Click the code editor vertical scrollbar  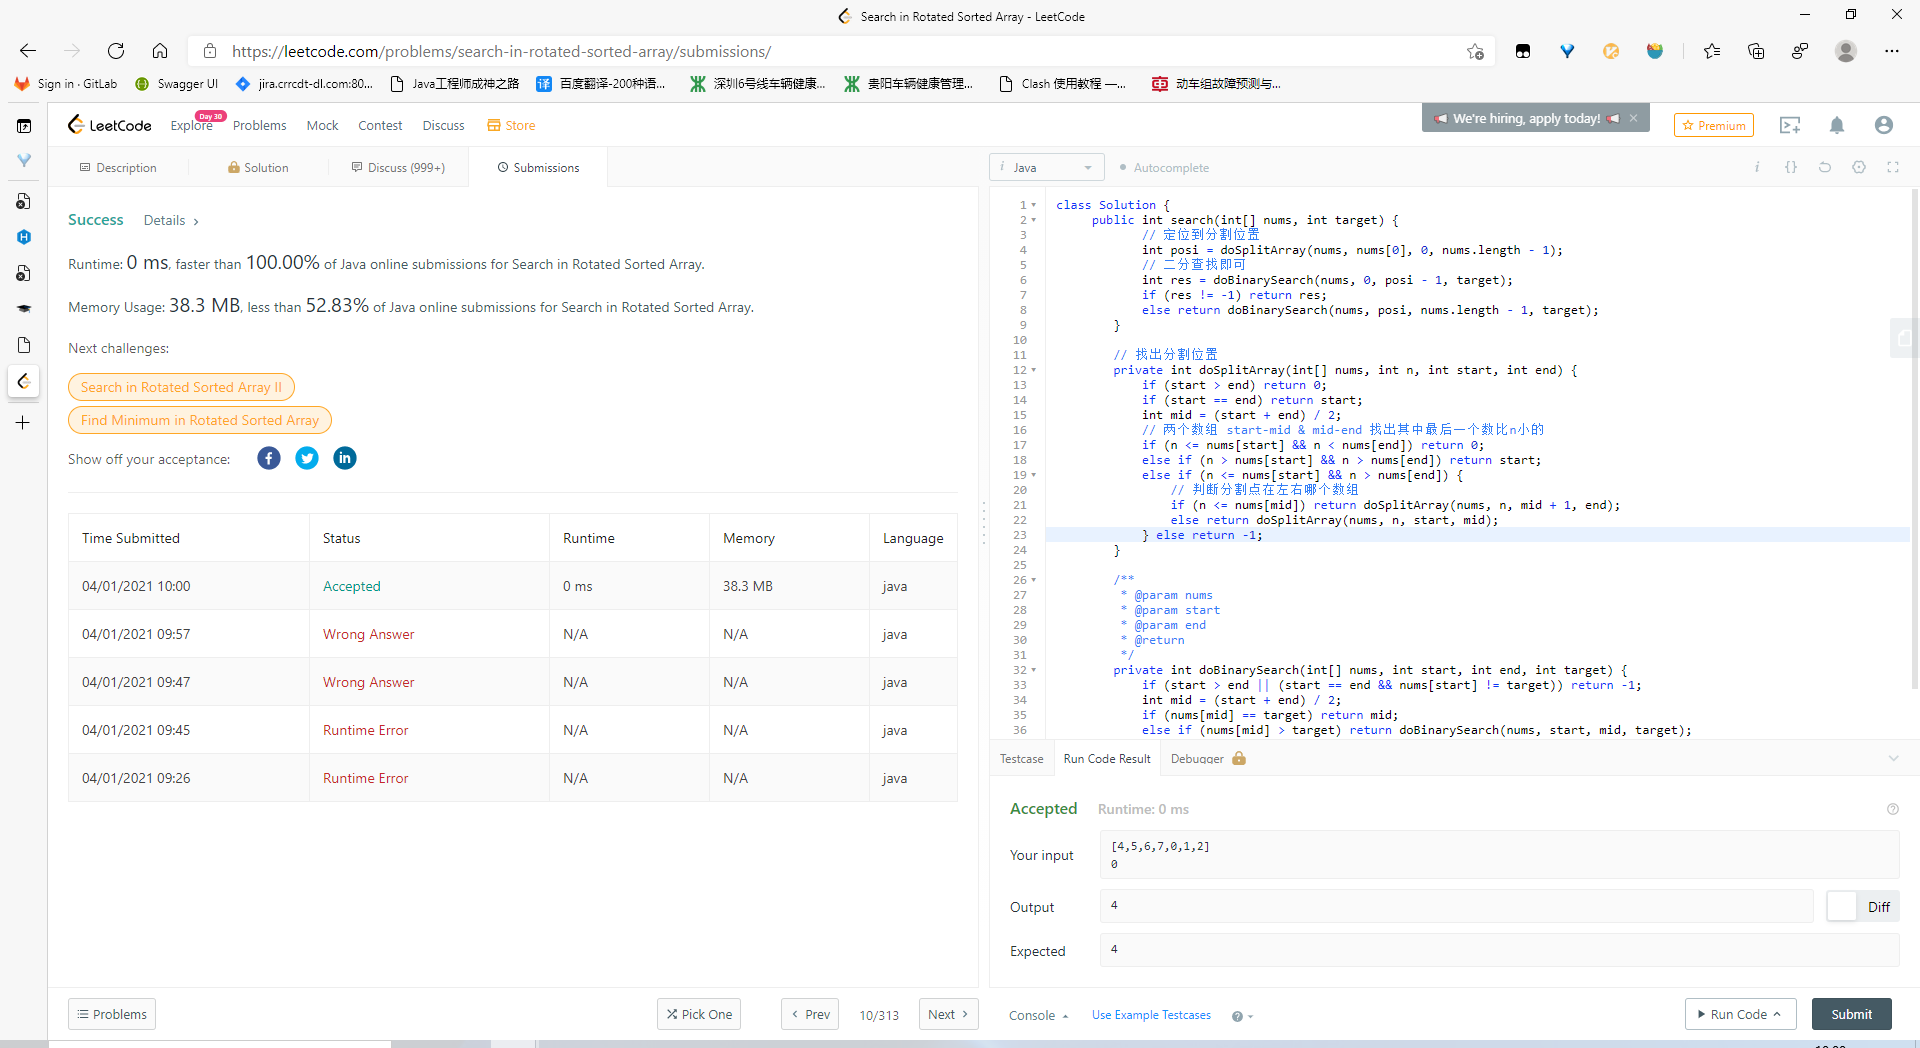tap(1914, 440)
